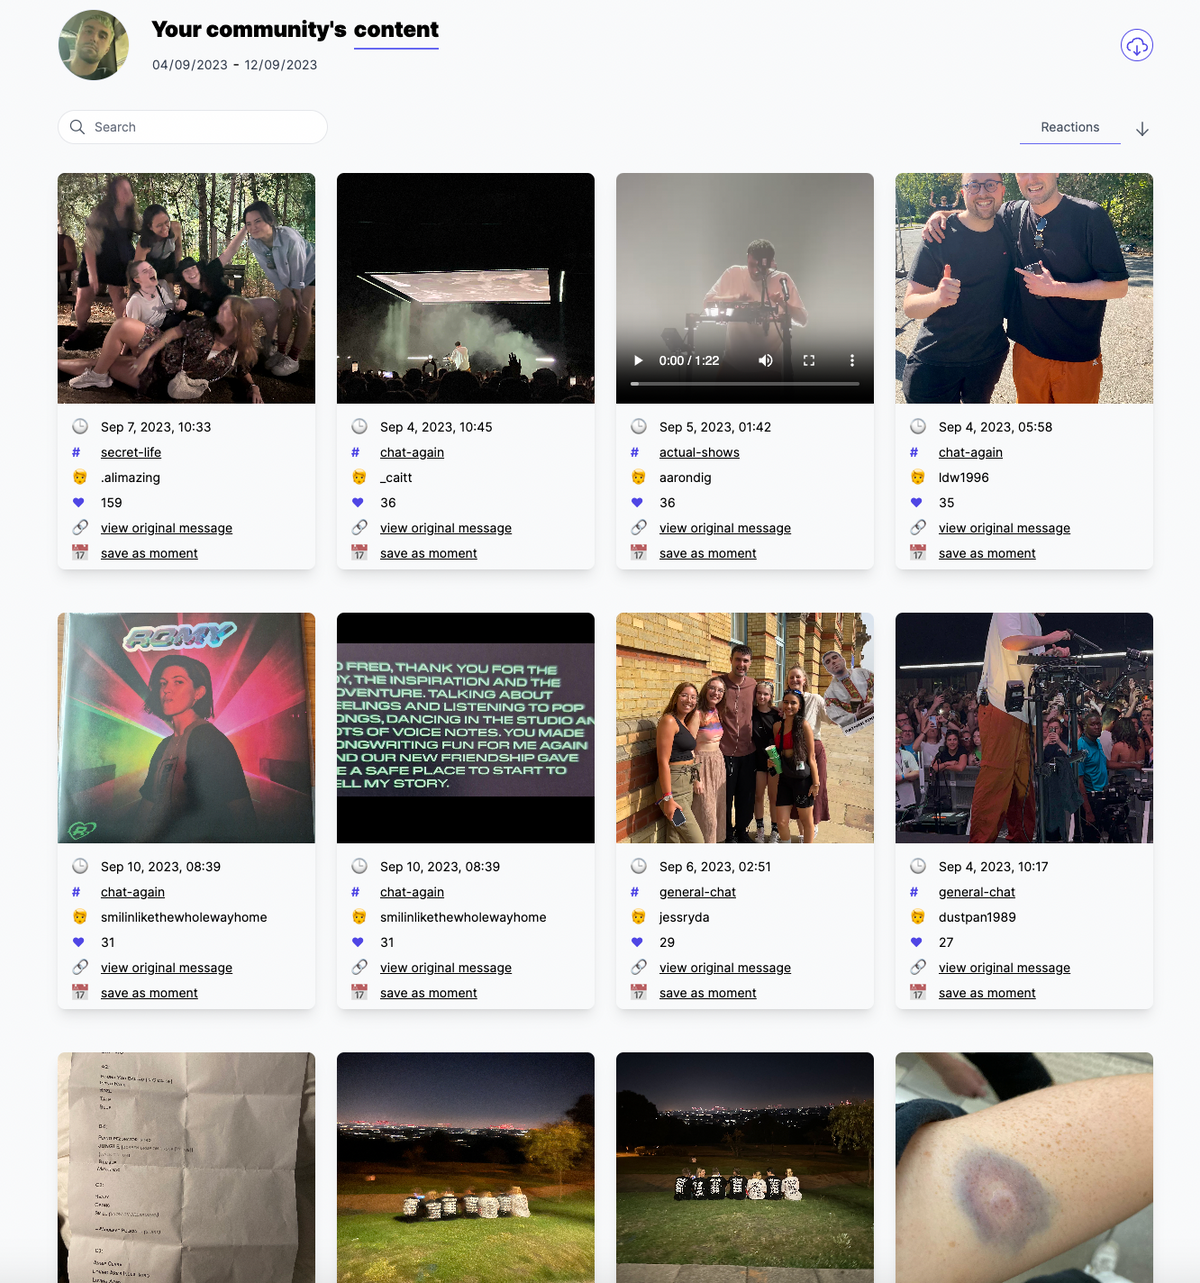The width and height of the screenshot is (1200, 1283).
Task: Toggle sort direction with the arrow
Action: pos(1142,129)
